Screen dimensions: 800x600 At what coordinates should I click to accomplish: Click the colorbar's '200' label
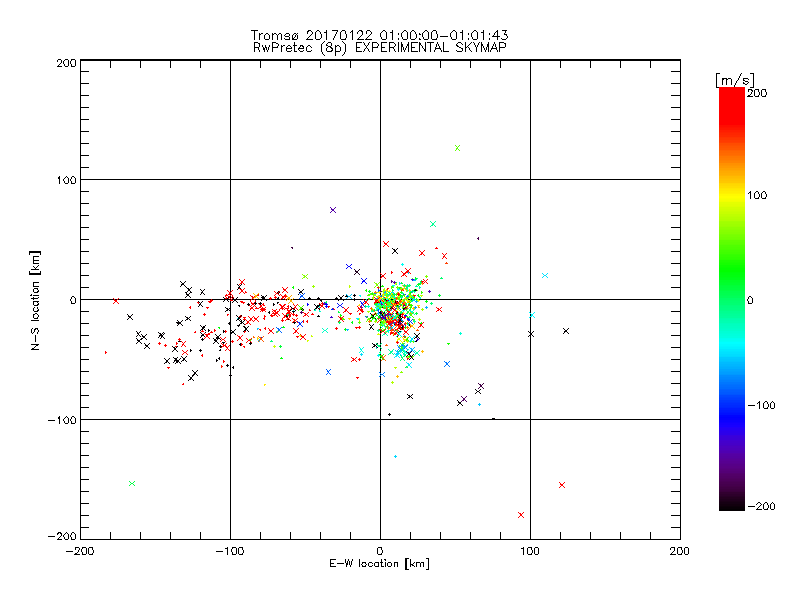[x=757, y=93]
